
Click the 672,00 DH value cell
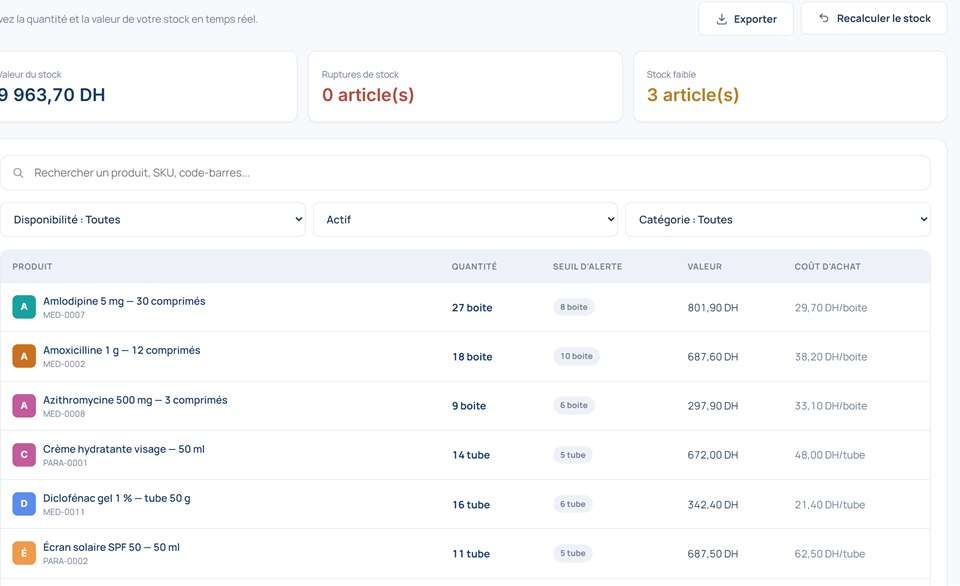coord(713,455)
